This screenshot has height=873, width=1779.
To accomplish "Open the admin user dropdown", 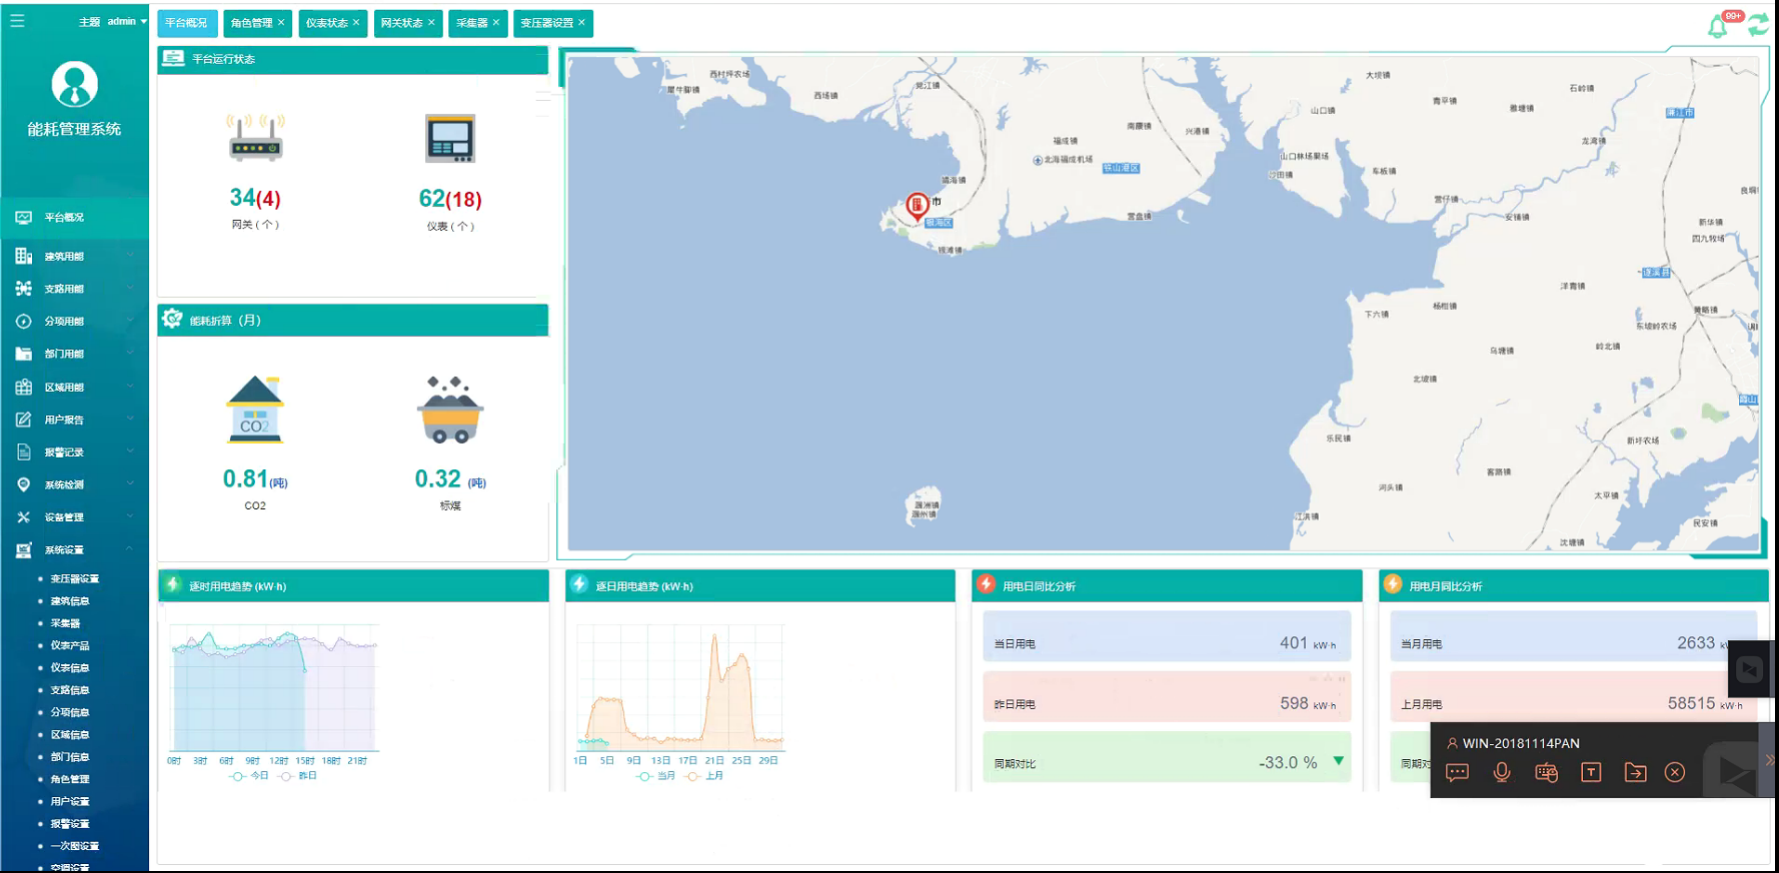I will [127, 21].
